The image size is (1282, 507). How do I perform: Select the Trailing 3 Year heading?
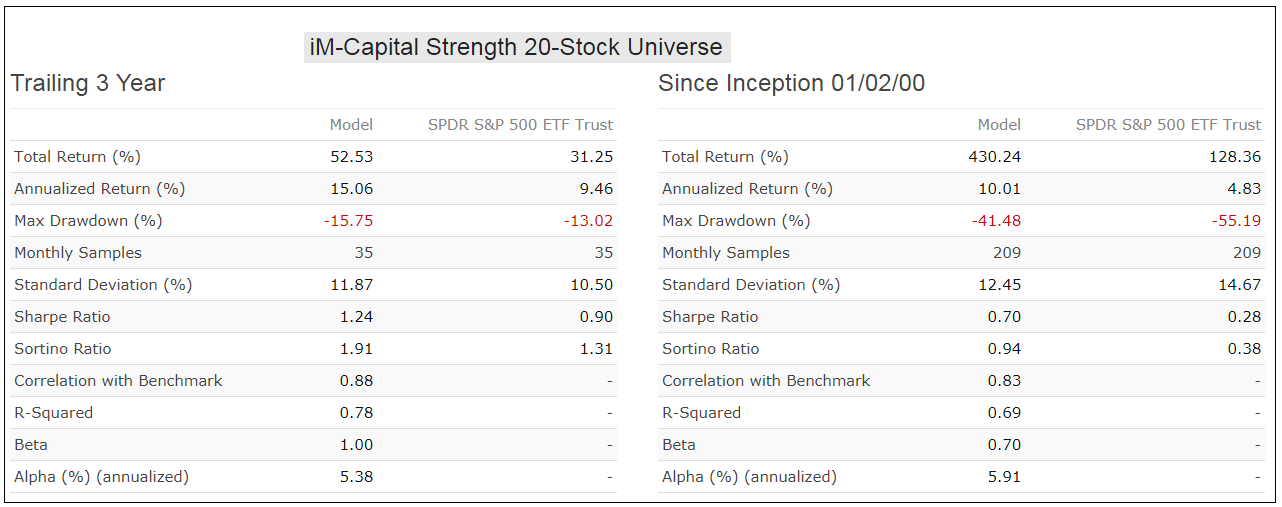[x=88, y=83]
